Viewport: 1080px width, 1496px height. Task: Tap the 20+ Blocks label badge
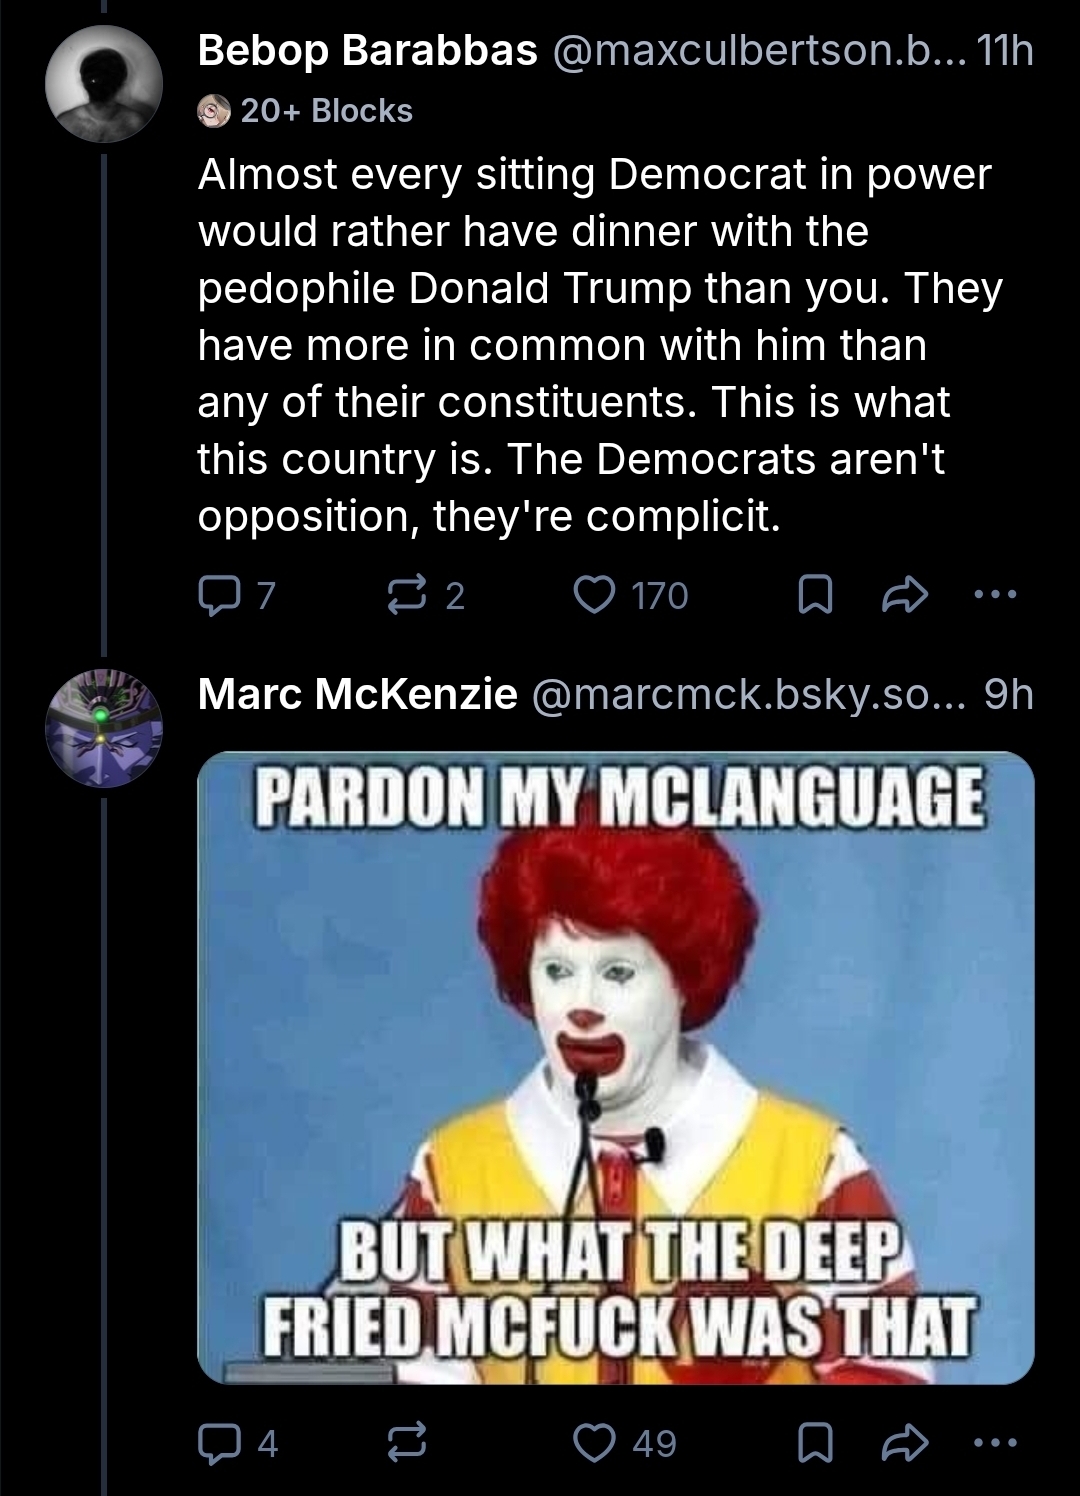306,111
